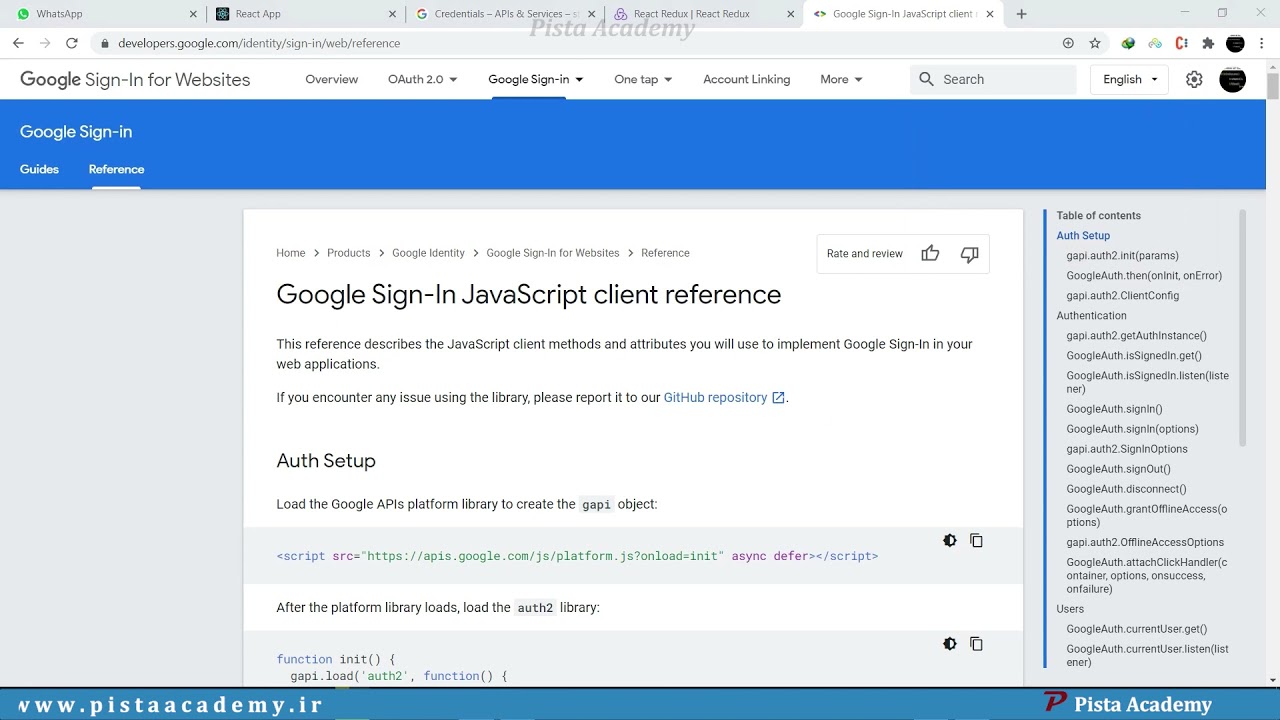The width and height of the screenshot is (1280, 720).
Task: Switch to the React Redux browser tab
Action: click(x=703, y=14)
